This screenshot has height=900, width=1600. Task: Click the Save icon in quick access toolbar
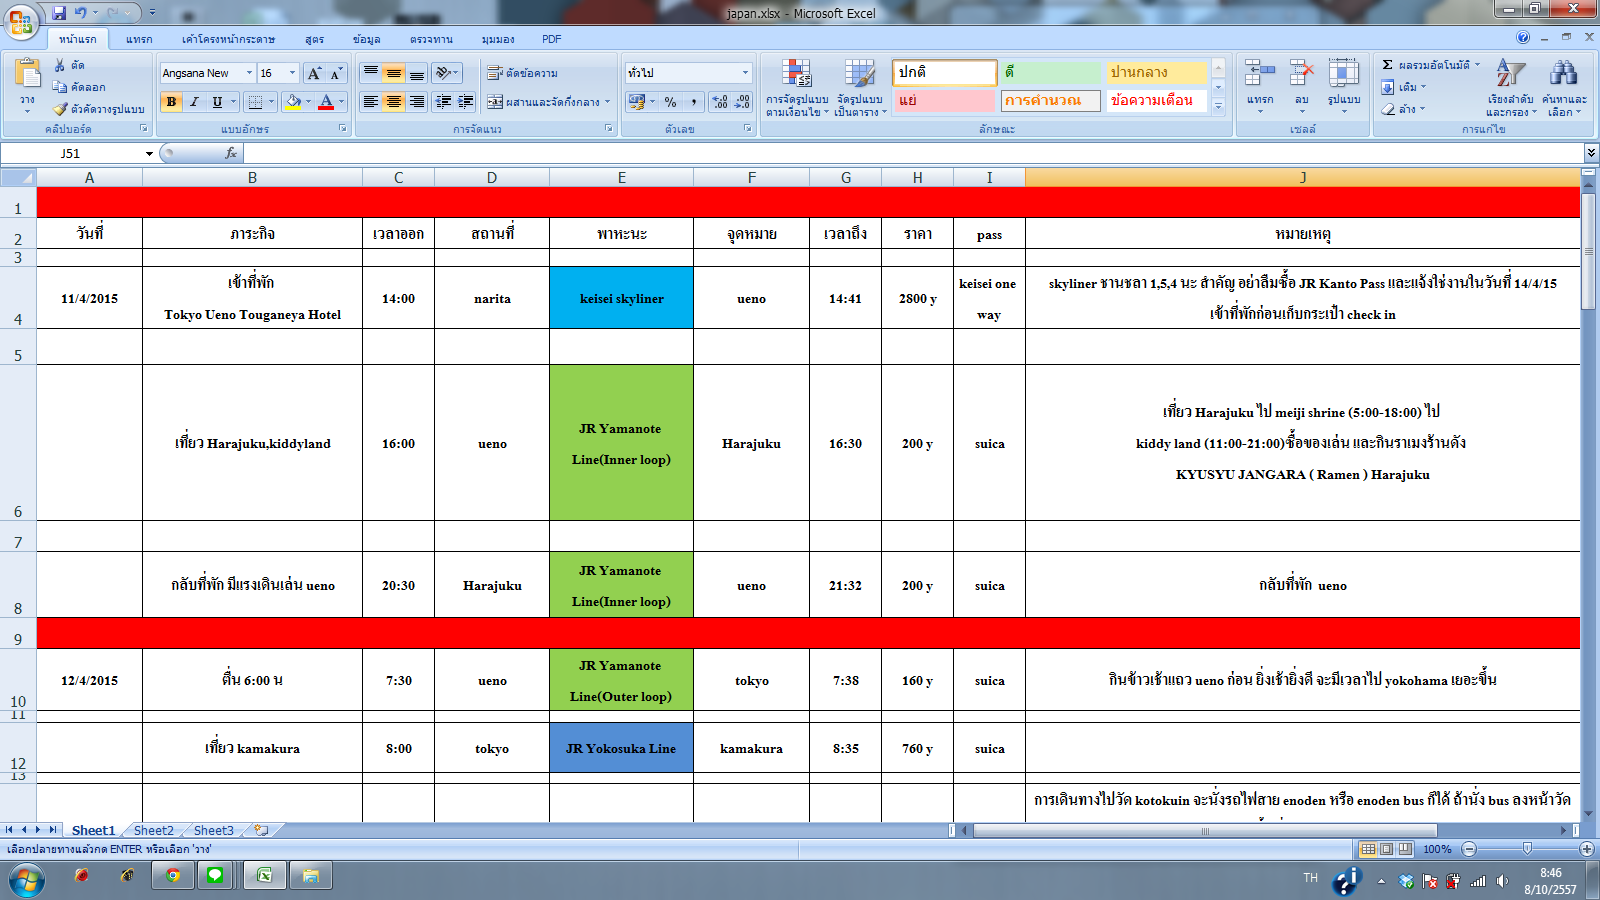coord(59,13)
